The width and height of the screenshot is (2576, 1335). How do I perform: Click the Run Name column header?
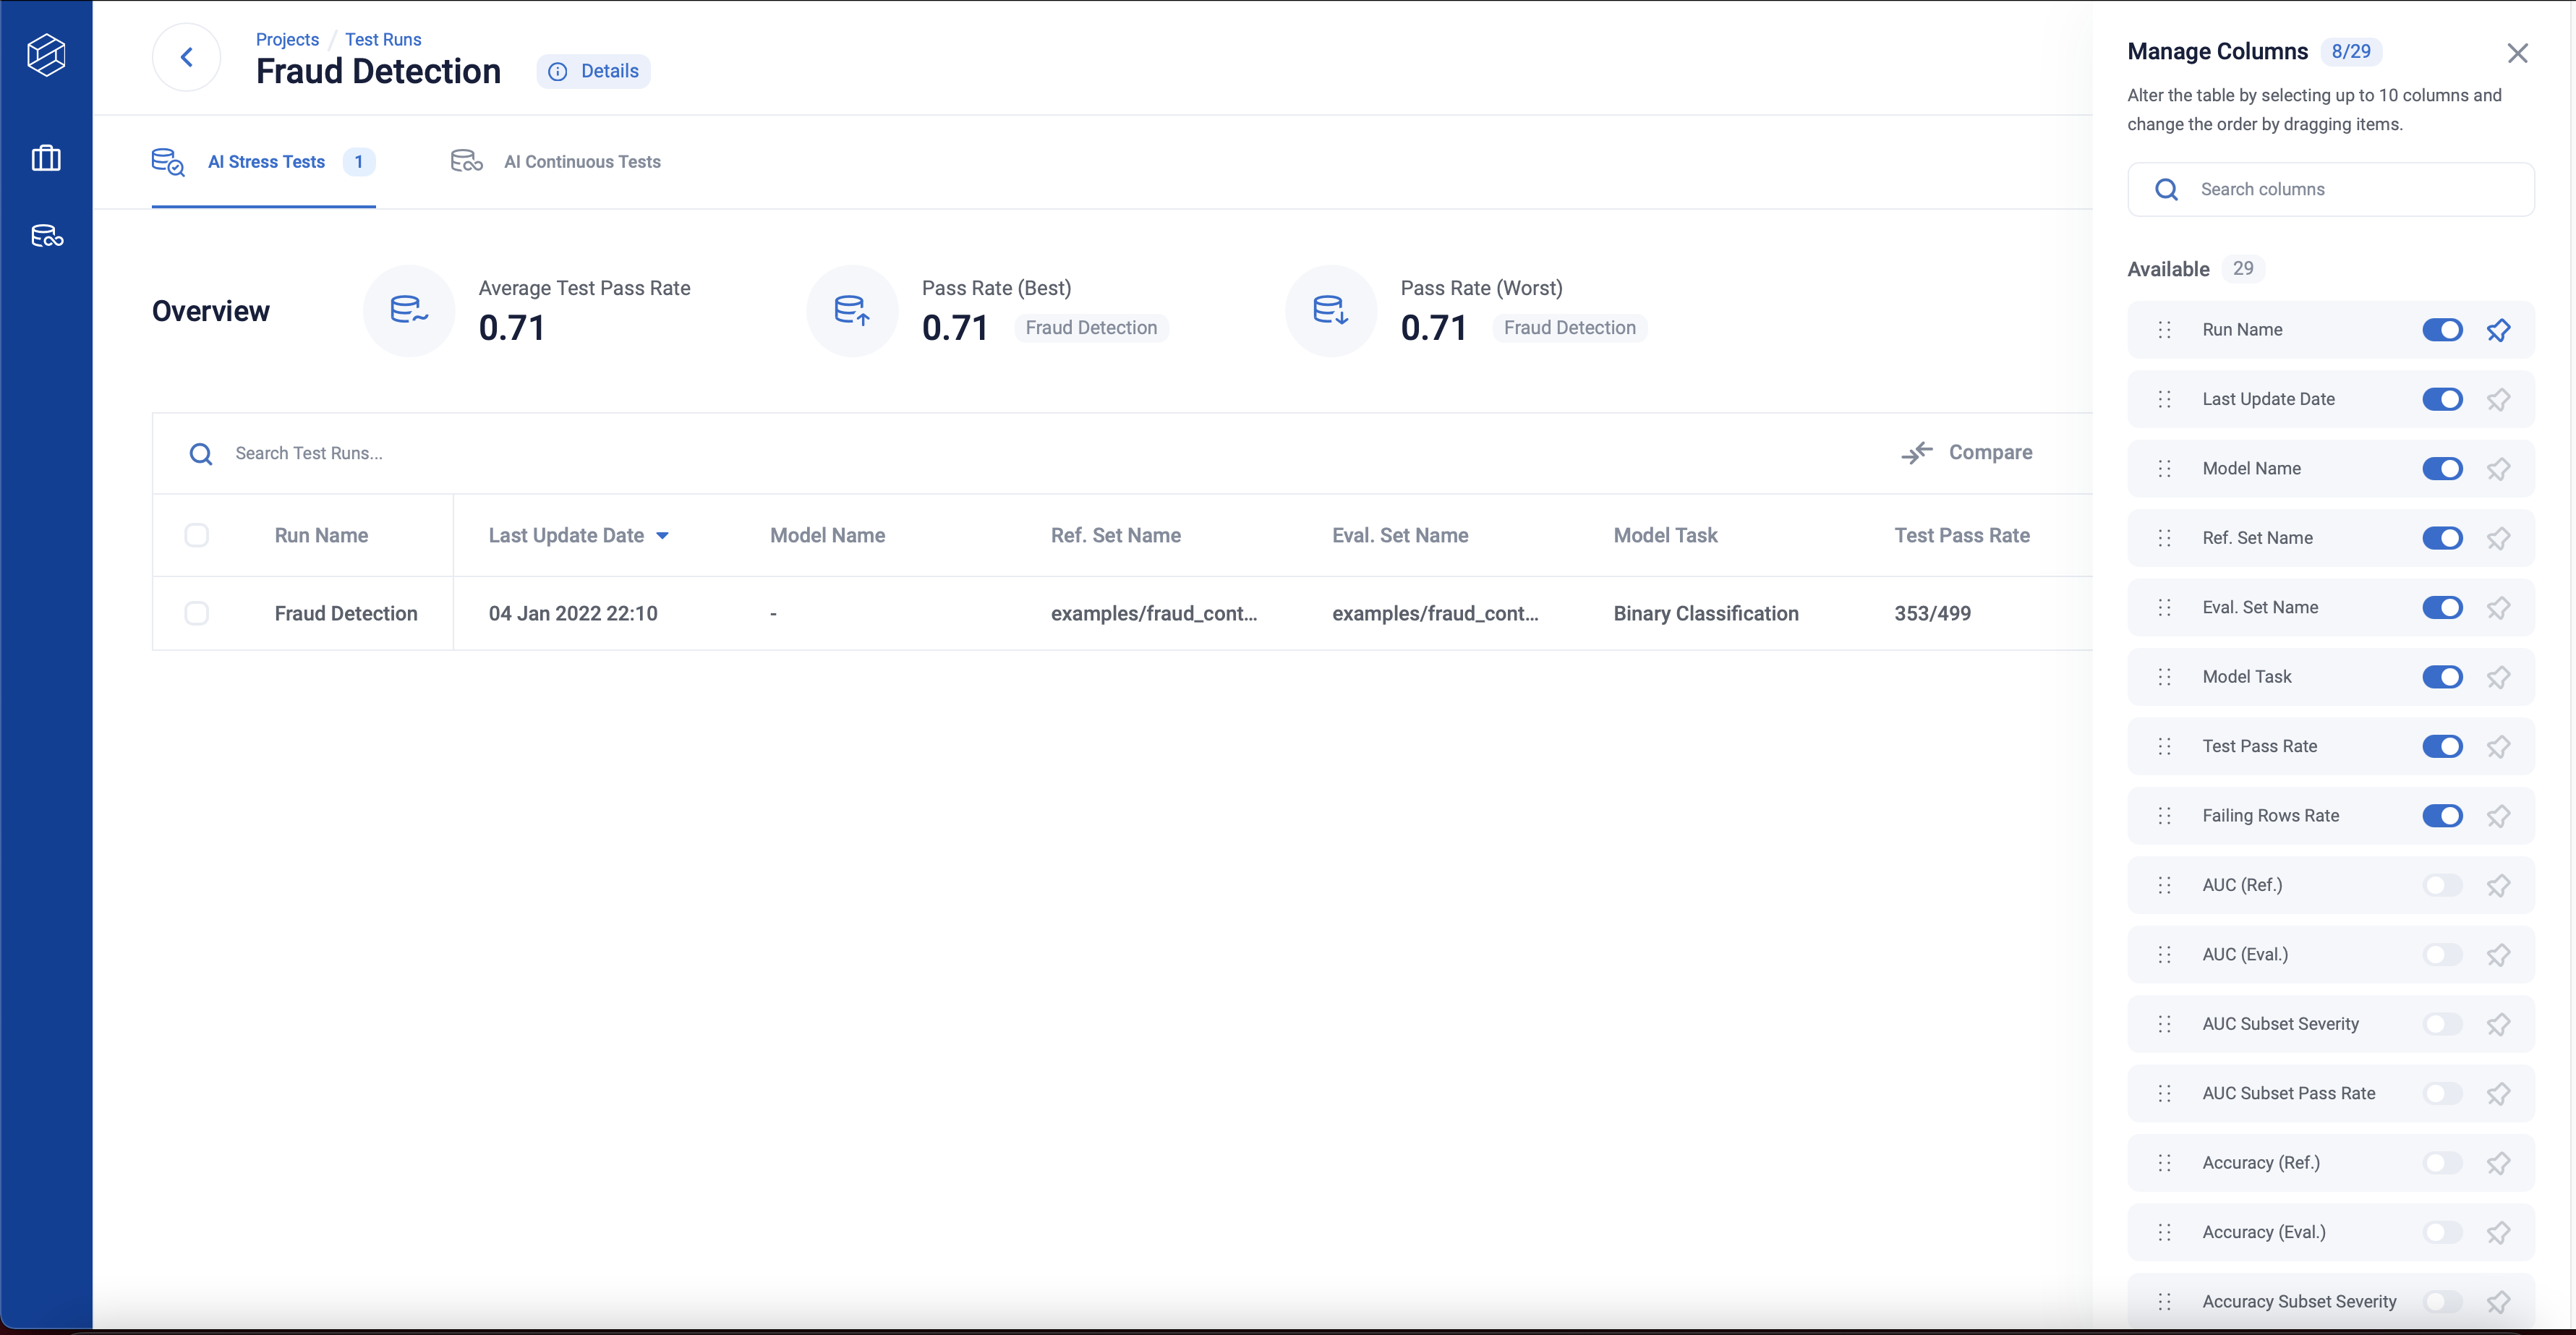pos(321,536)
